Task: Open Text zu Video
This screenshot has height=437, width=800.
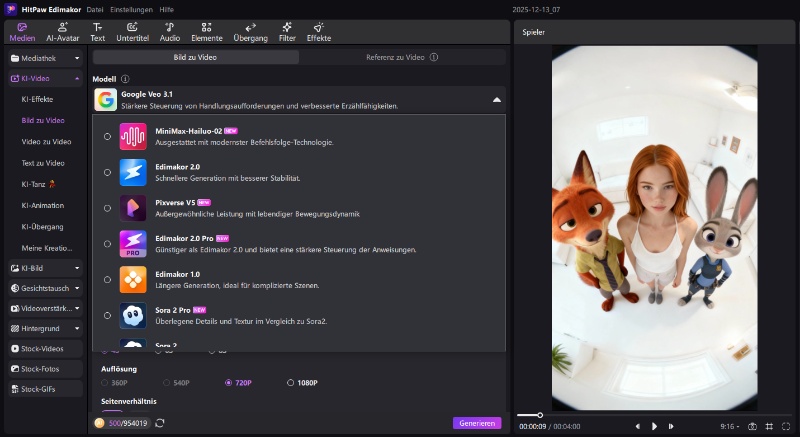Action: point(43,163)
